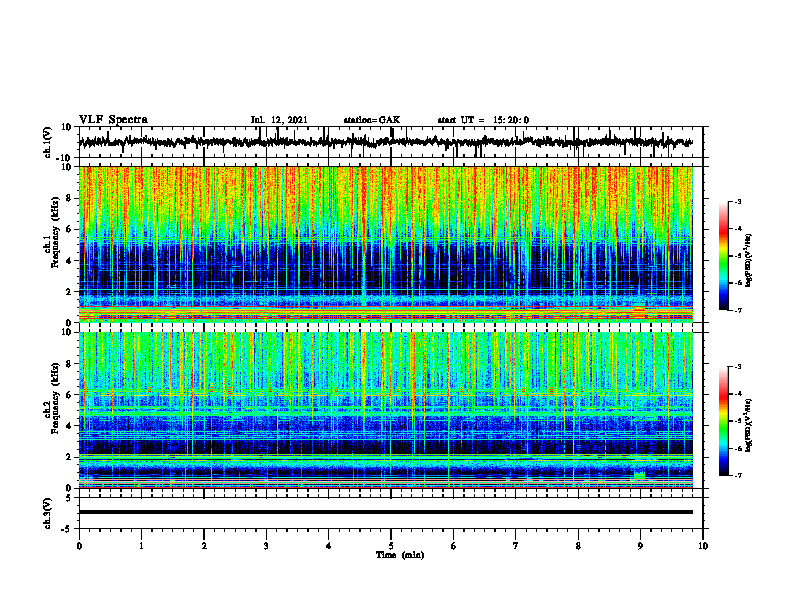Click the time axis tick label 5
Viewport: 792px width, 612px height.
[x=391, y=546]
